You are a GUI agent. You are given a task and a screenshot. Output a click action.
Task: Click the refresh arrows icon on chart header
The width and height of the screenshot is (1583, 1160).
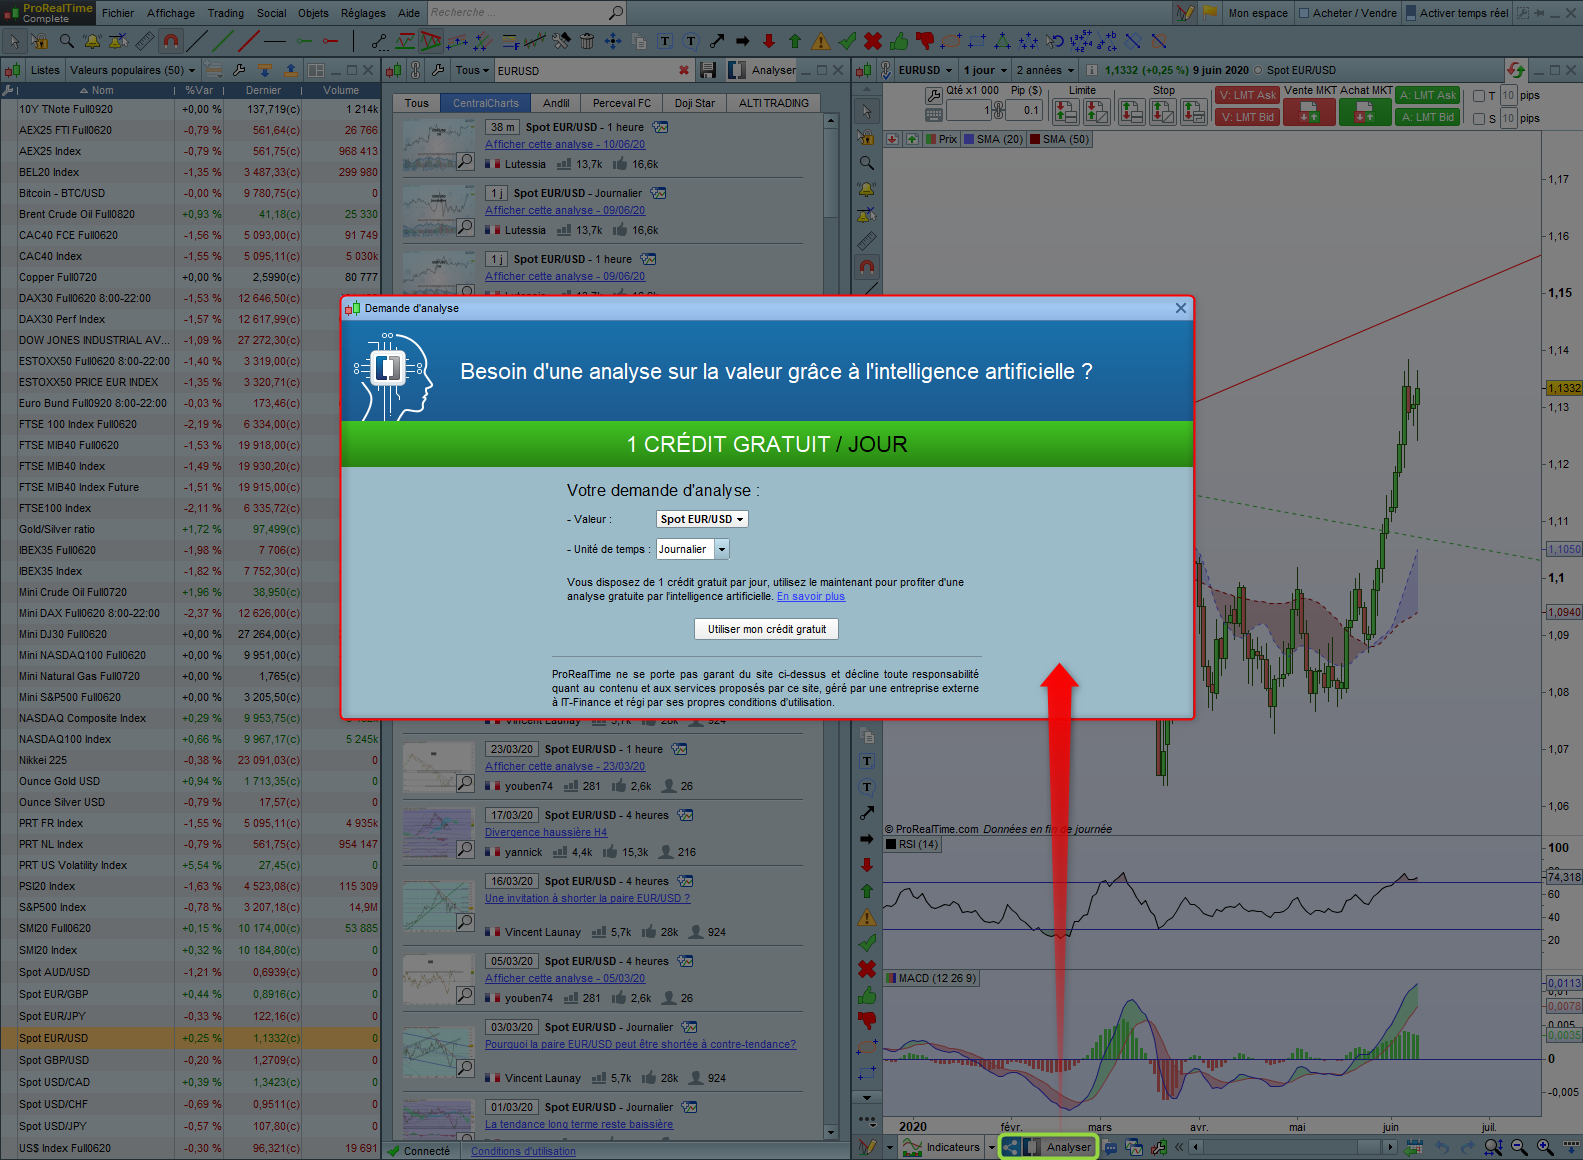click(1516, 70)
